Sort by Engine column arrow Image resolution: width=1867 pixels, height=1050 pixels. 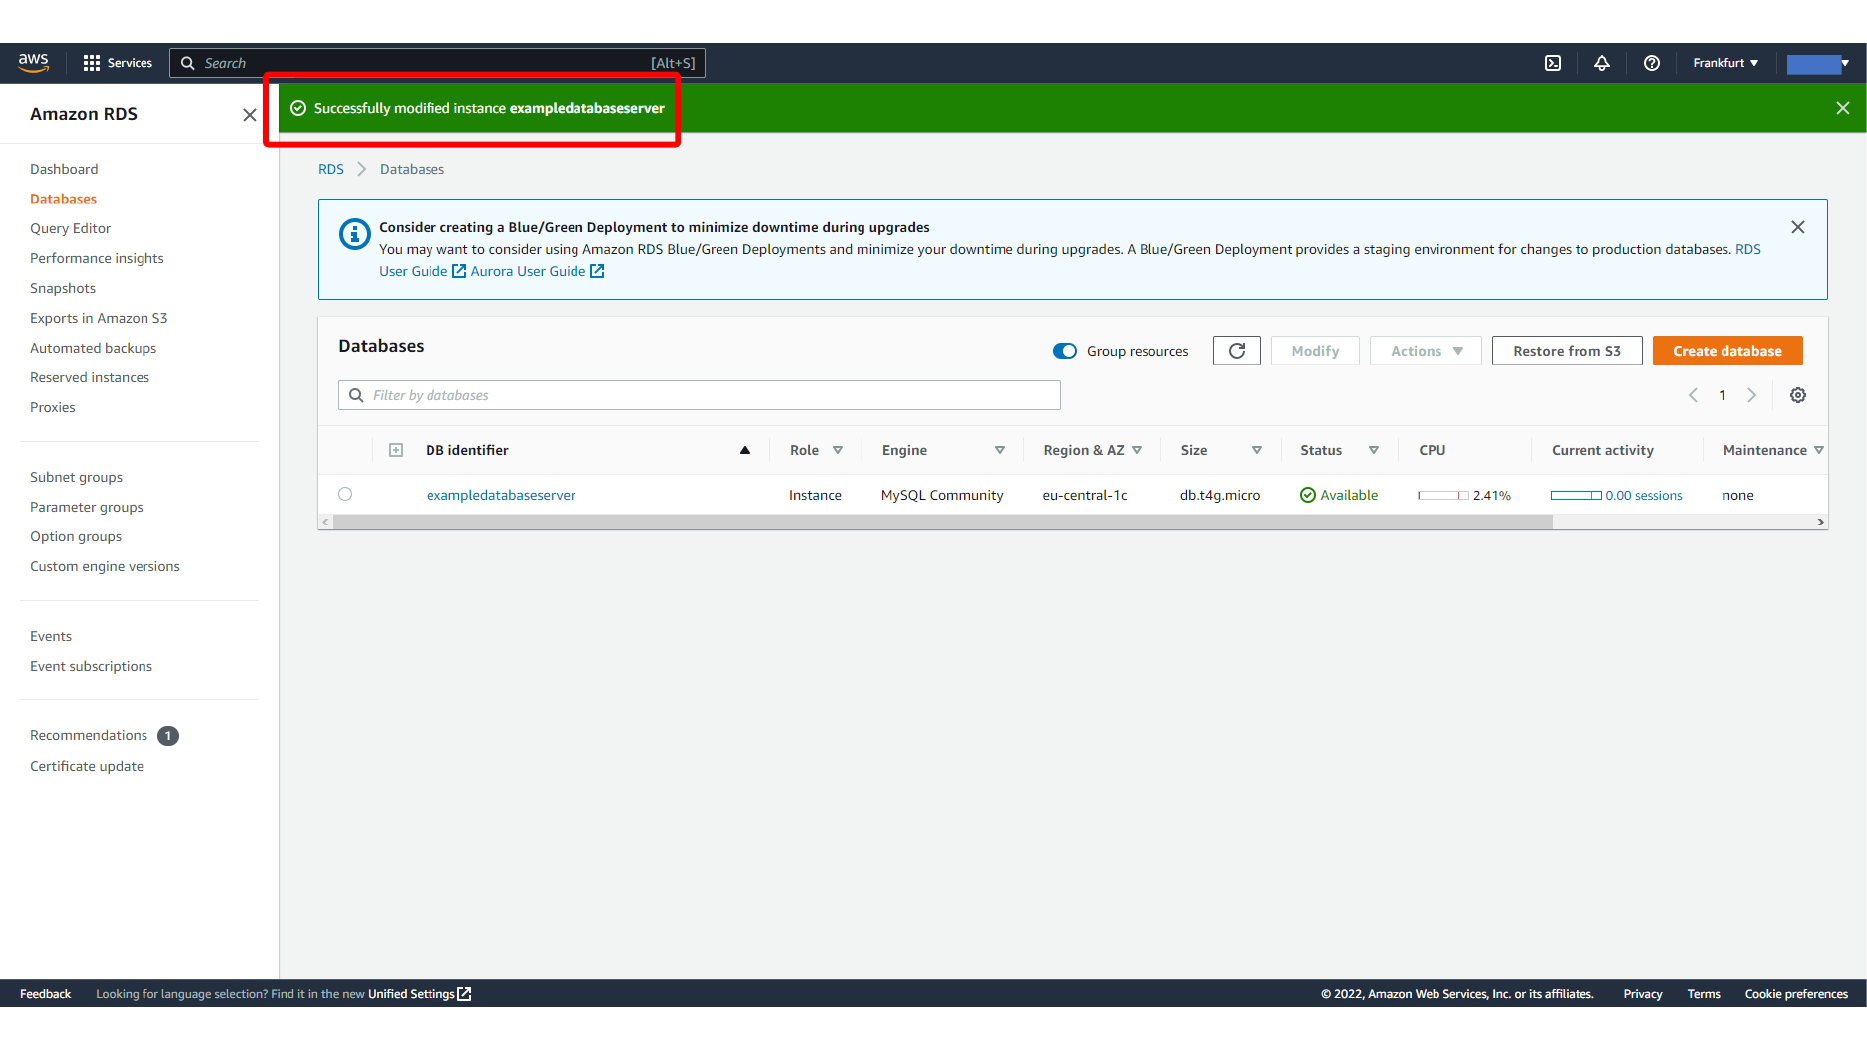(x=999, y=450)
